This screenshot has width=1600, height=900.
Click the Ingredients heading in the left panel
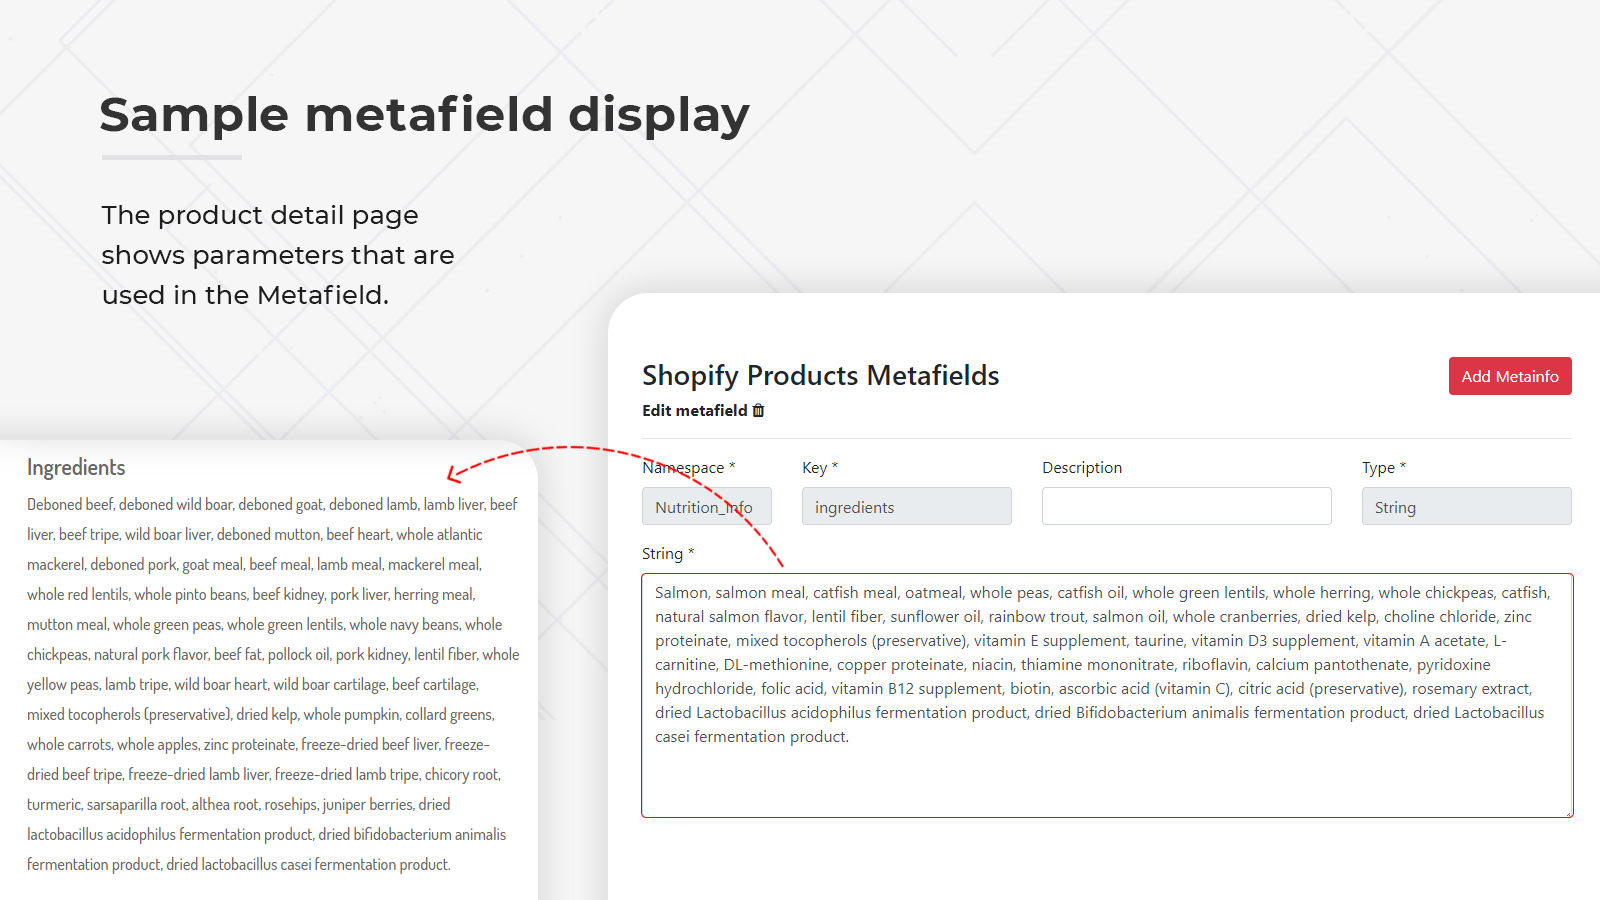click(x=76, y=468)
